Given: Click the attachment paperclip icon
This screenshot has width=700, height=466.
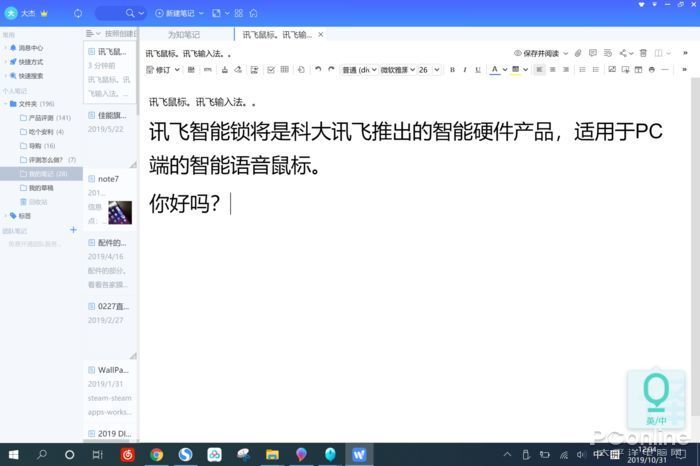Looking at the screenshot, I should (578, 53).
